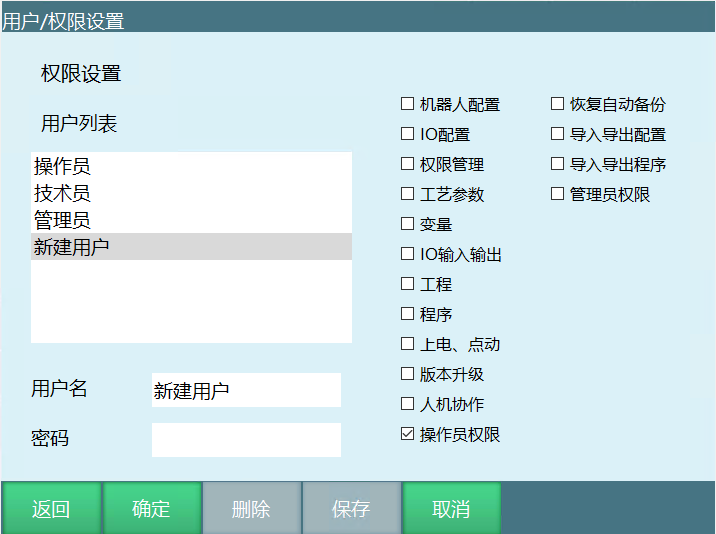Enable the 恢复自动备份 checkbox
Image resolution: width=716 pixels, height=534 pixels.
(x=557, y=104)
